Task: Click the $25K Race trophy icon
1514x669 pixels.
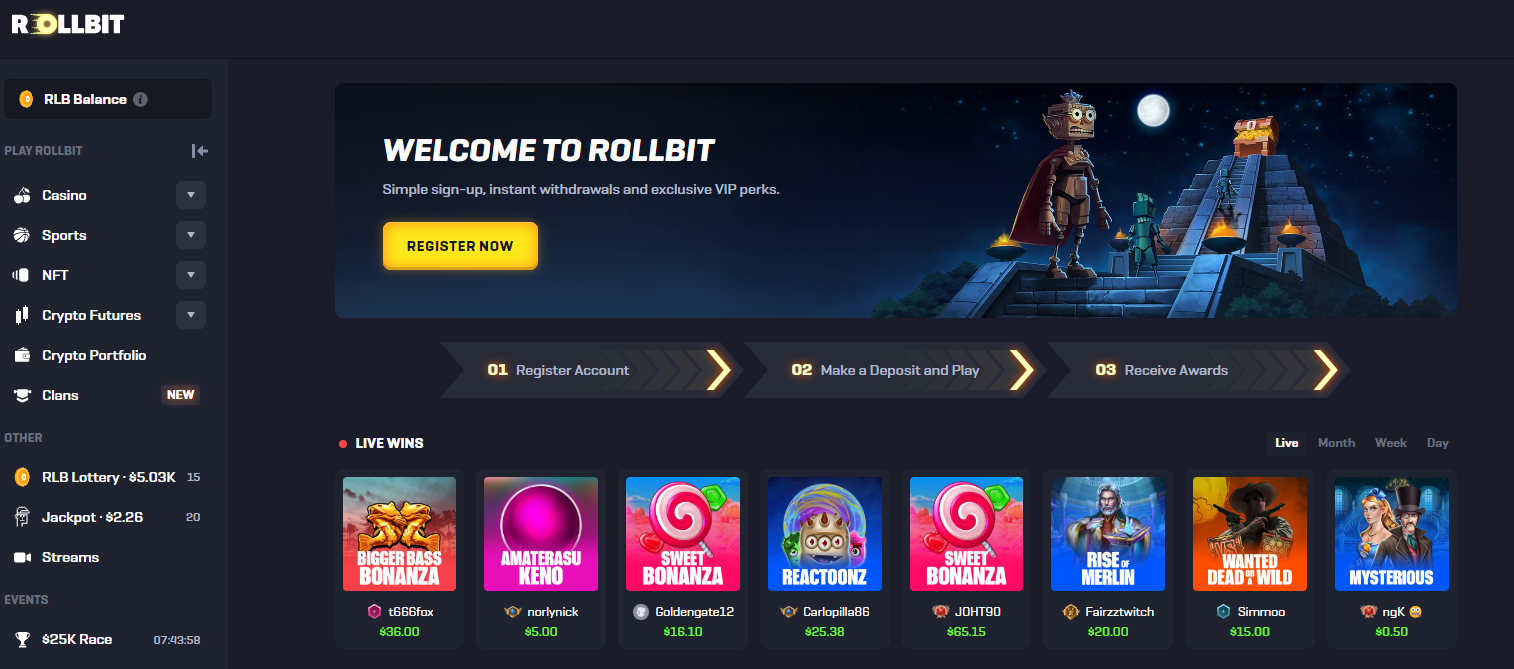Action: [x=22, y=639]
